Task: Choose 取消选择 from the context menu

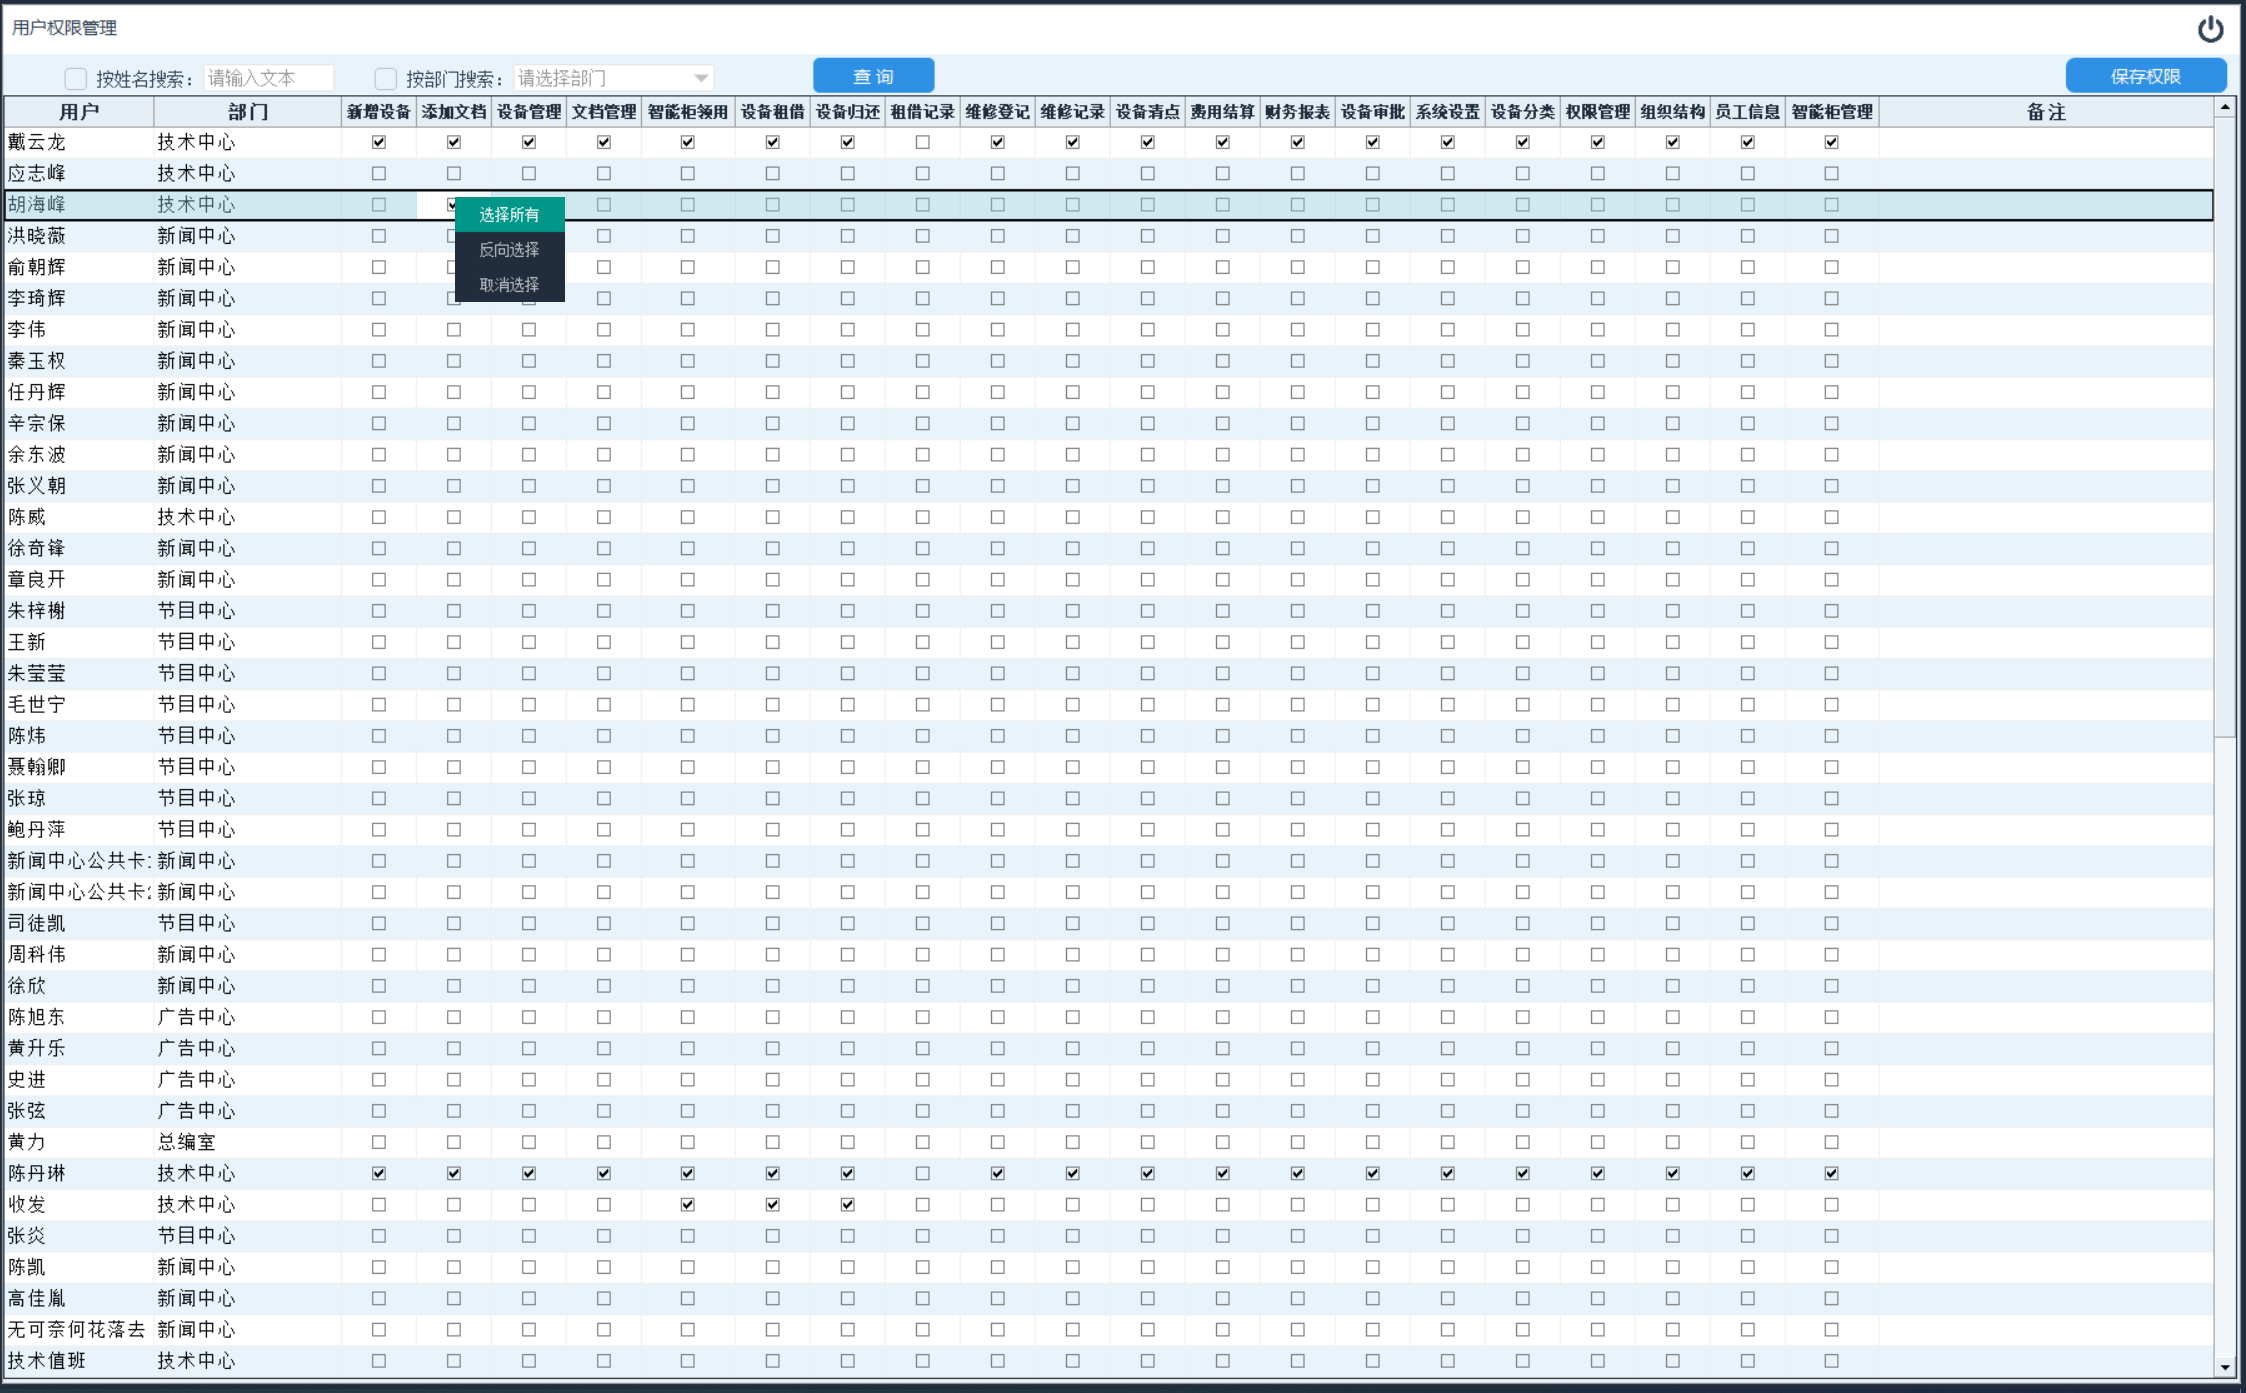Action: click(509, 284)
